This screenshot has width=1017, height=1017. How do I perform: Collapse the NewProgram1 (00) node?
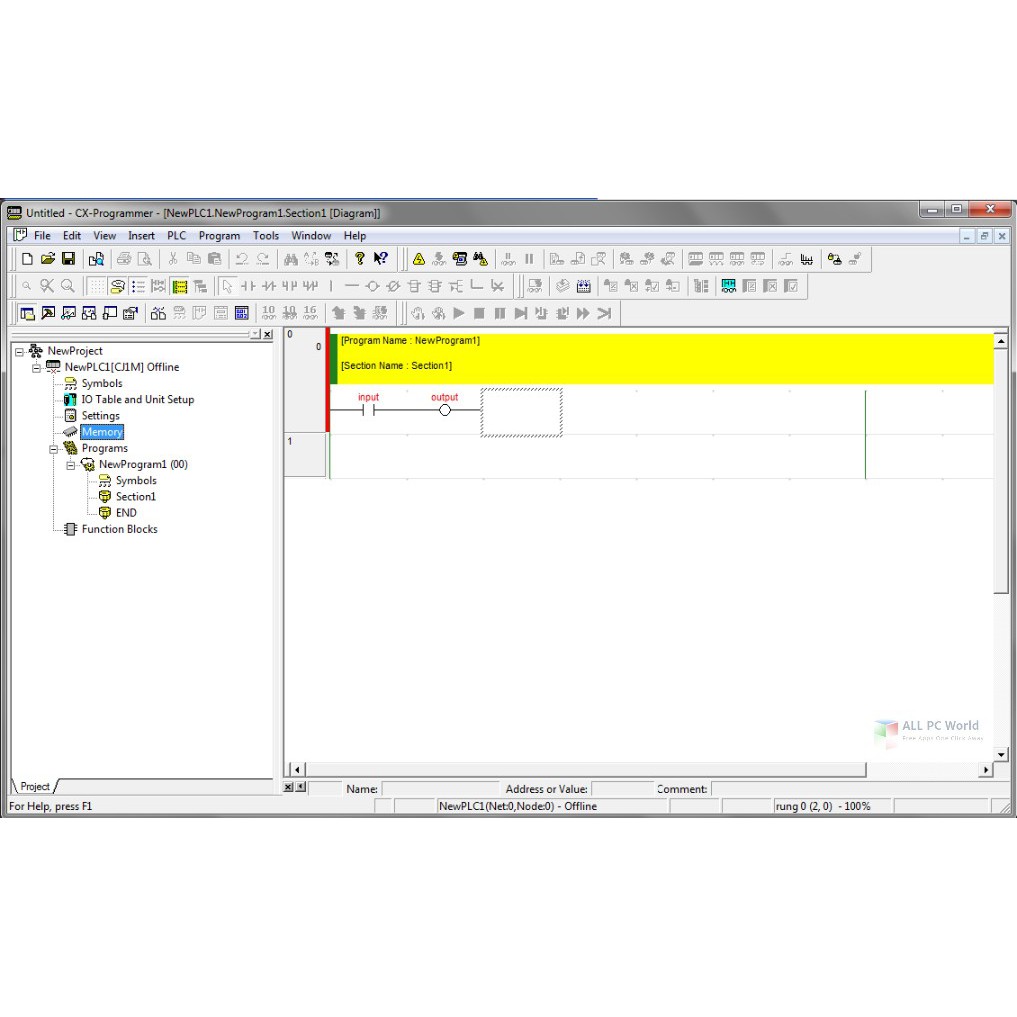[71, 464]
